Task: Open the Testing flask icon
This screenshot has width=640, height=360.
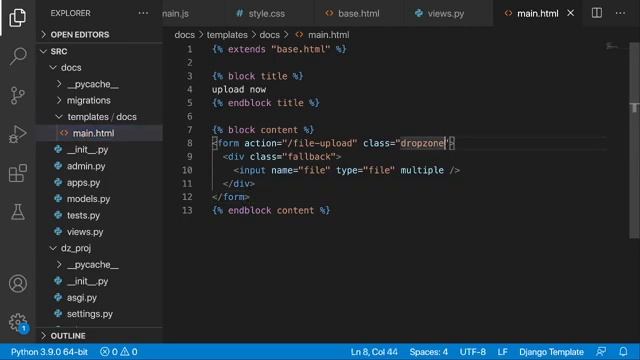Action: [18, 212]
